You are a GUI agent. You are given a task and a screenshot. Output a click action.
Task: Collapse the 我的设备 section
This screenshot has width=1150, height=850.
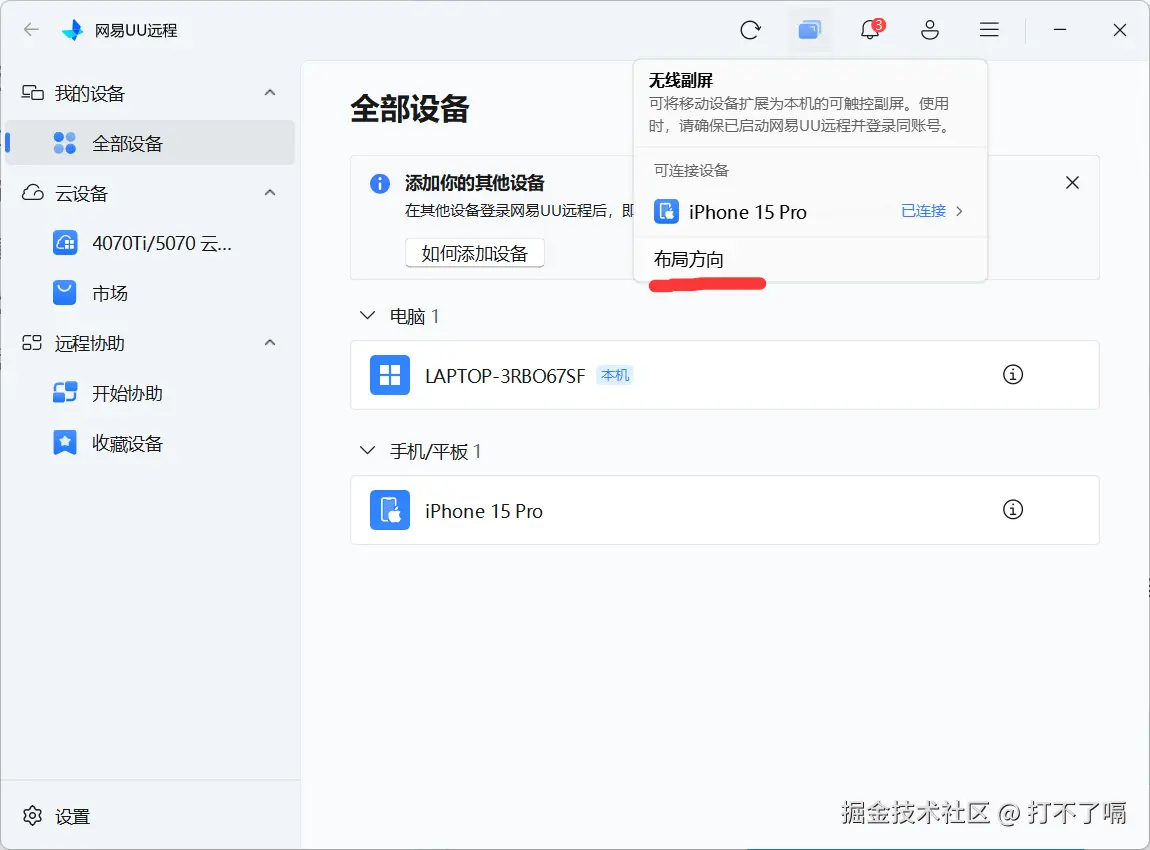pyautogui.click(x=270, y=92)
